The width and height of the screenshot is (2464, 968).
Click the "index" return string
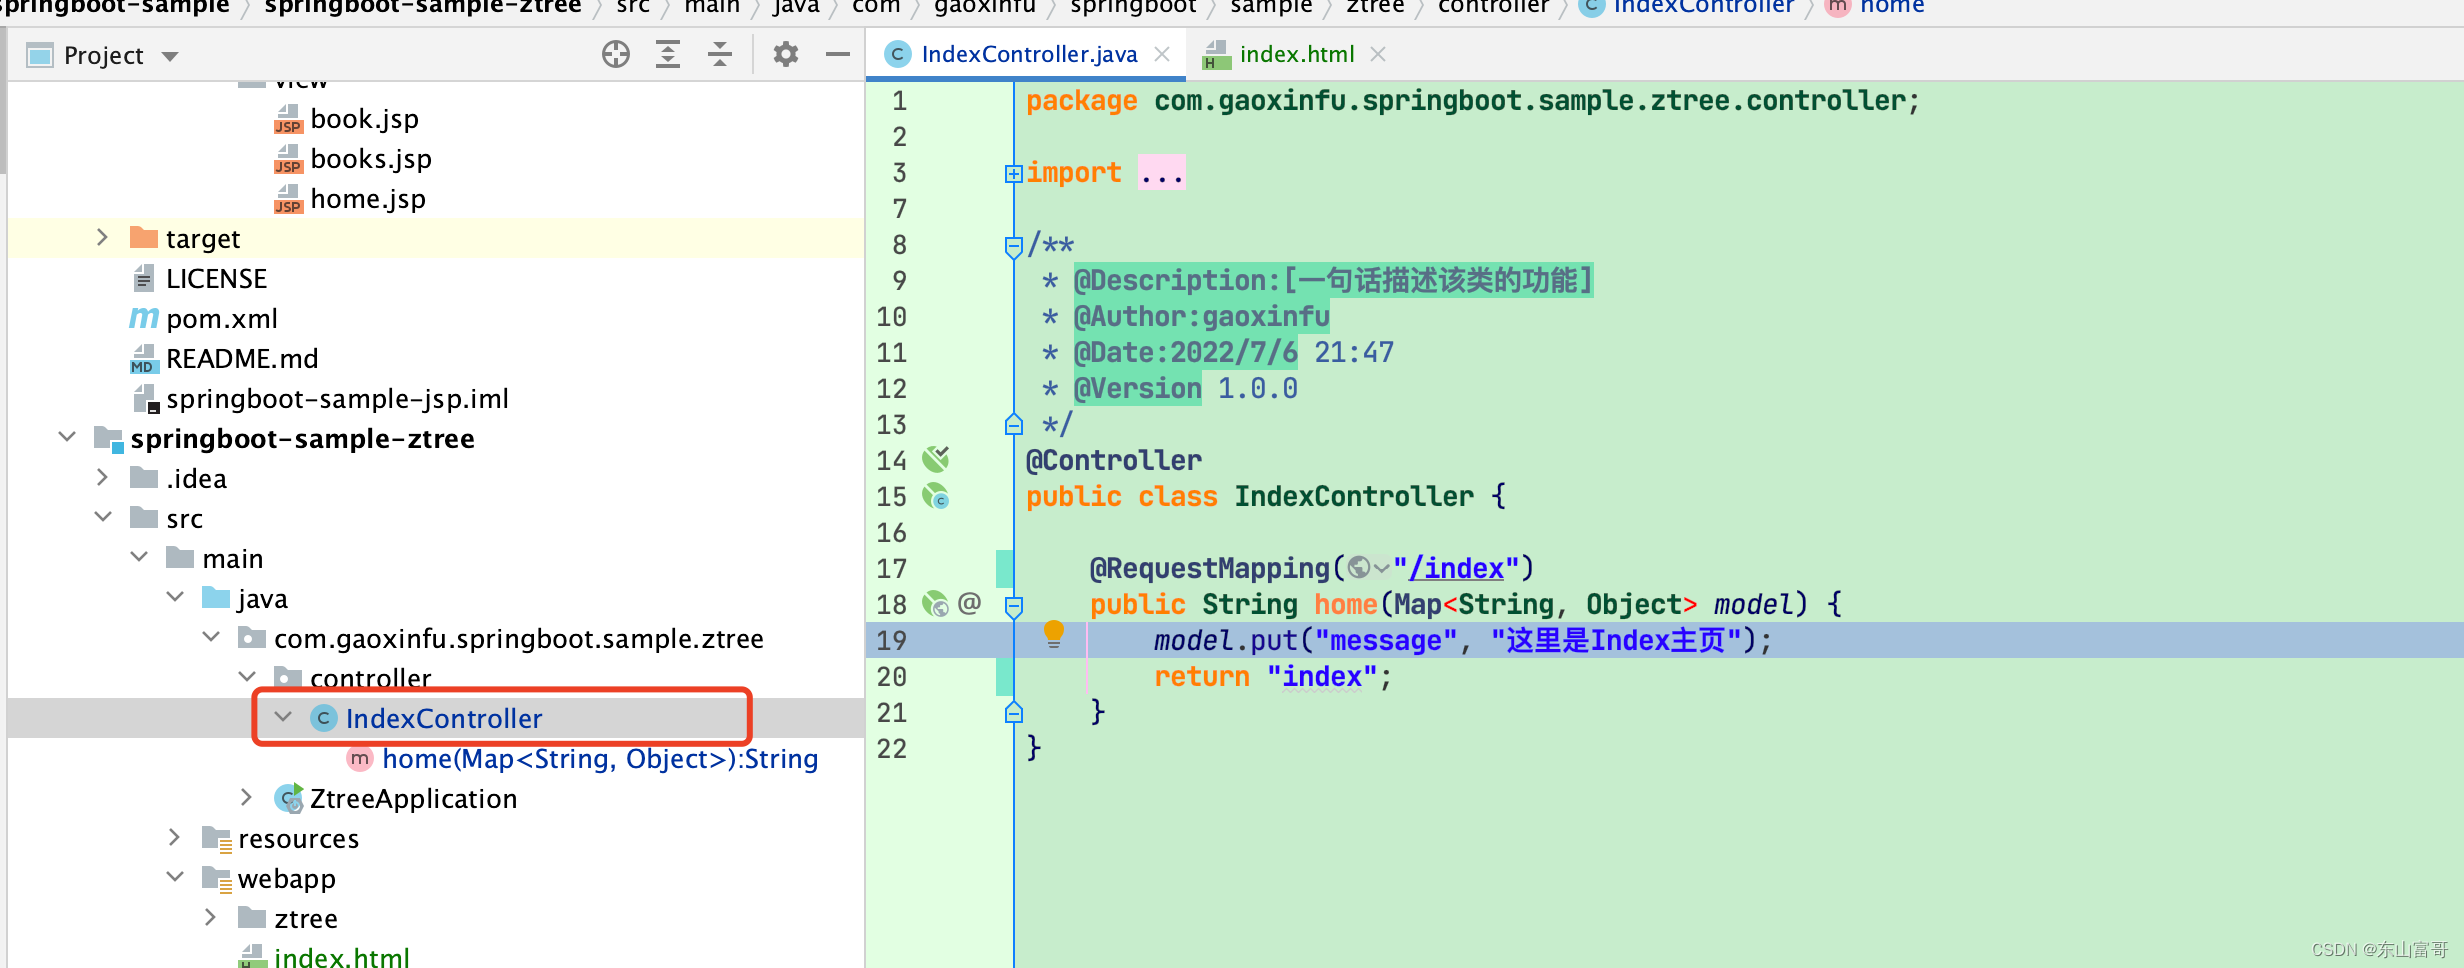click(1322, 677)
